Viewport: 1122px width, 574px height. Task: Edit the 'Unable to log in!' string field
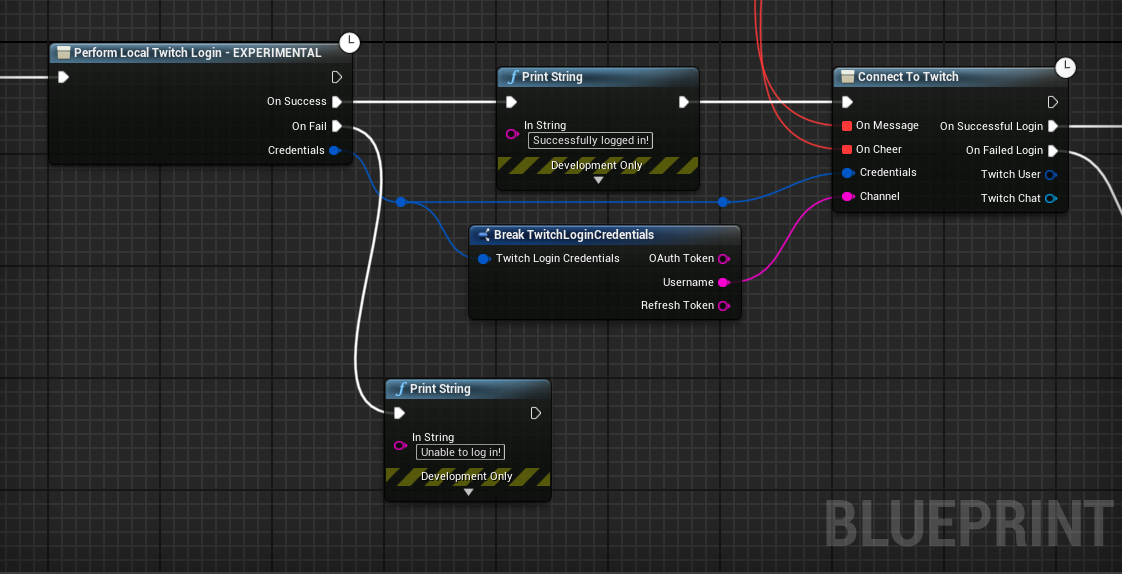[x=460, y=452]
